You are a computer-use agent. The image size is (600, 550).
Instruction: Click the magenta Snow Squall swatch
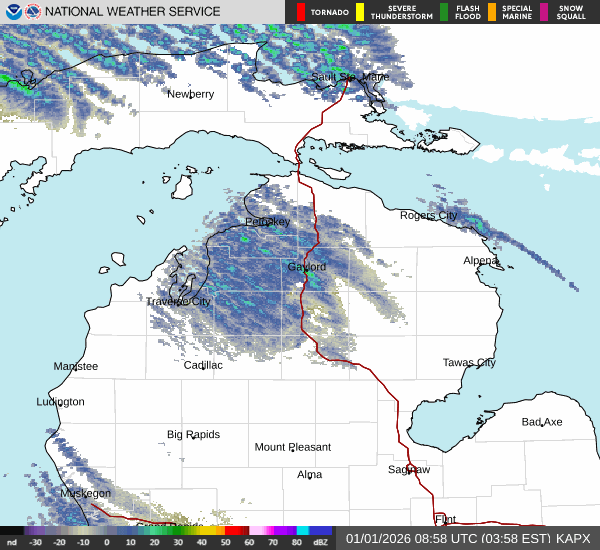[544, 12]
